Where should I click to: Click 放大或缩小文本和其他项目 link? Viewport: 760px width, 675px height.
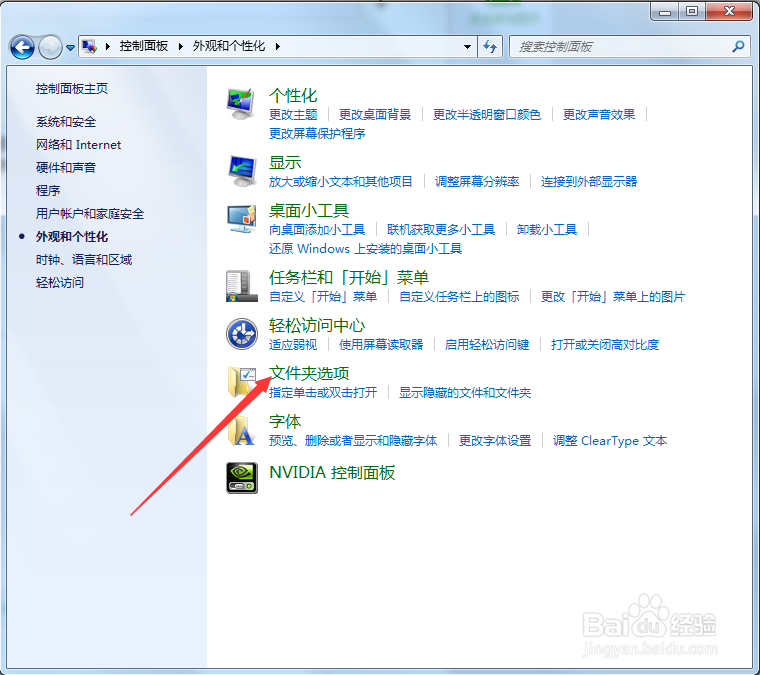tap(341, 182)
